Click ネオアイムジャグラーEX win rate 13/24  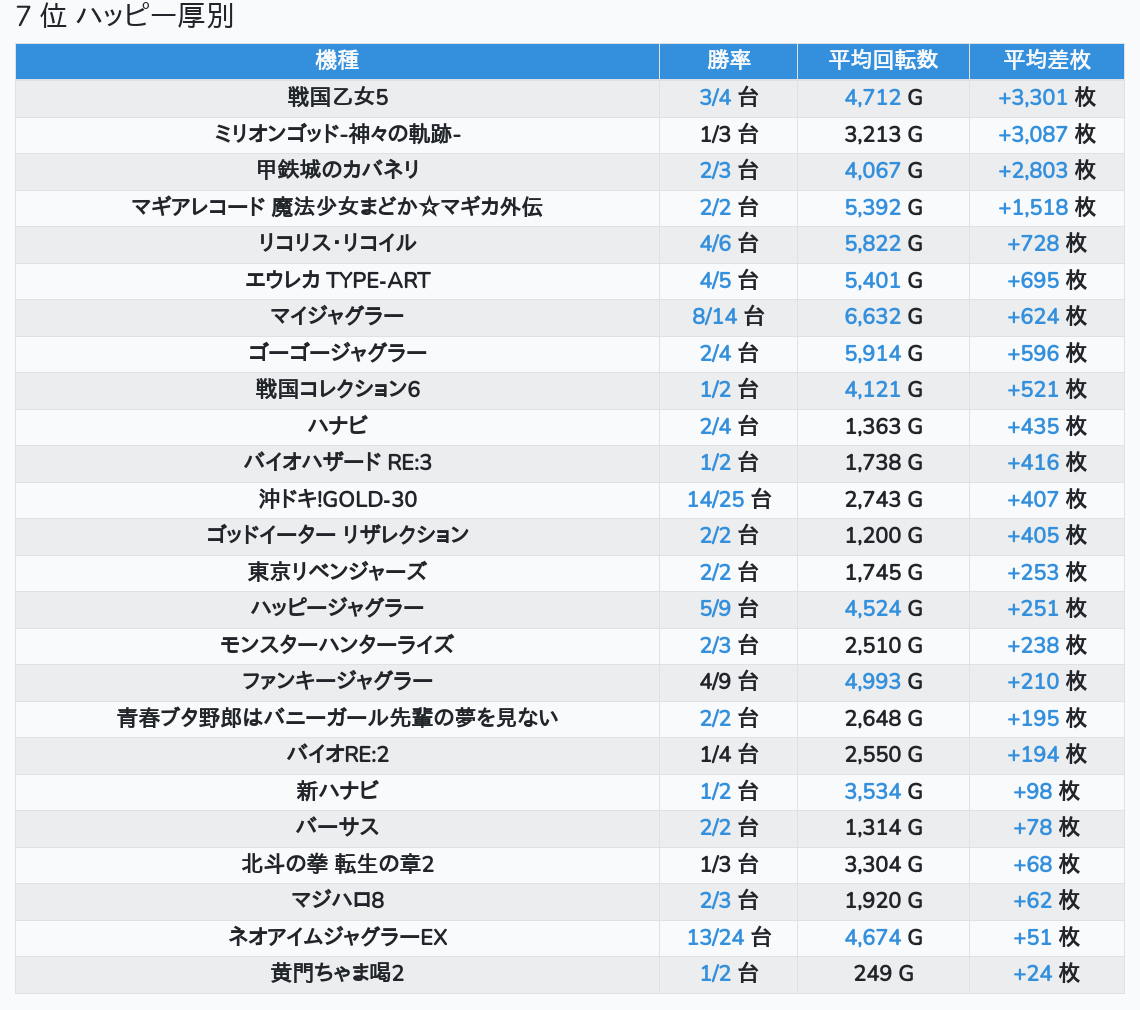[x=716, y=937]
